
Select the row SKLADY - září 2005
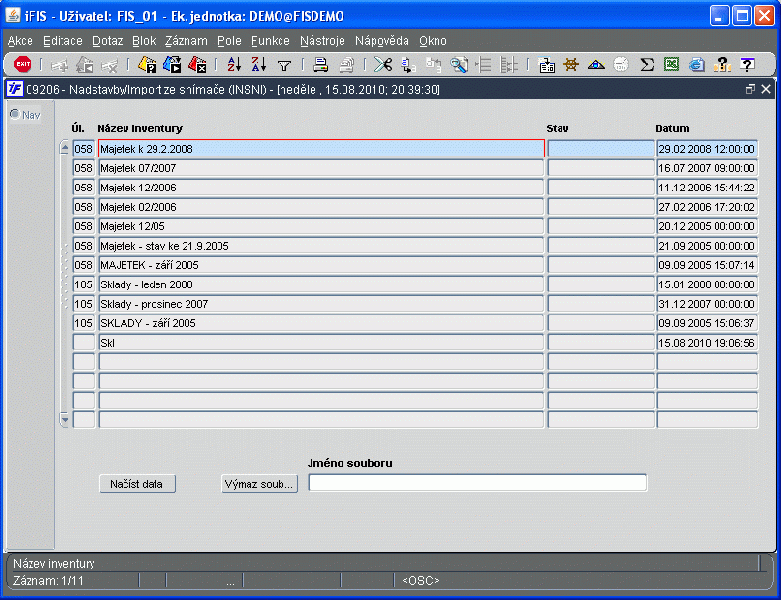(321, 324)
